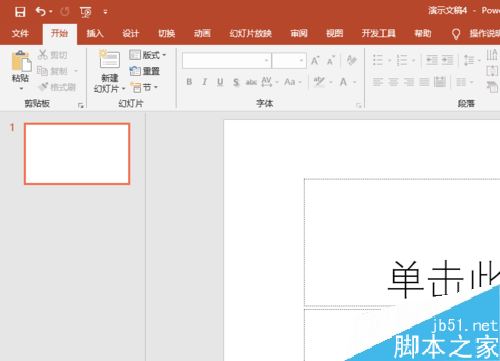Toggle Center paragraph alignment

393,82
